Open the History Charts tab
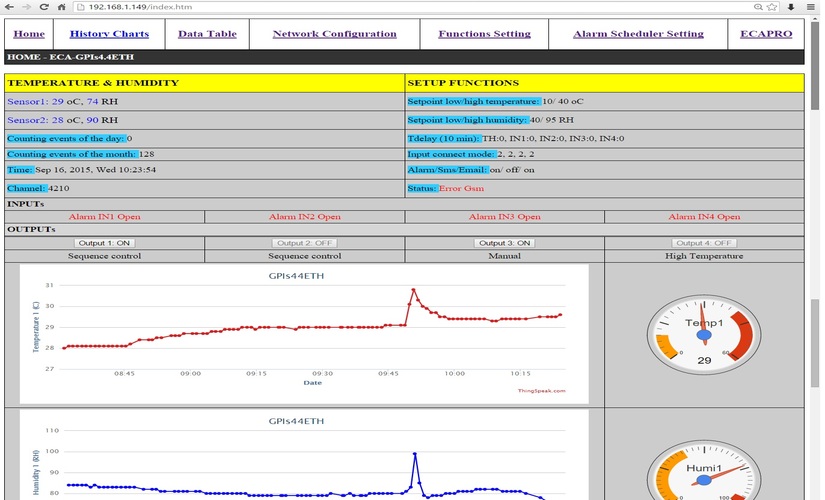Screen dimensions: 825x500 click(110, 34)
